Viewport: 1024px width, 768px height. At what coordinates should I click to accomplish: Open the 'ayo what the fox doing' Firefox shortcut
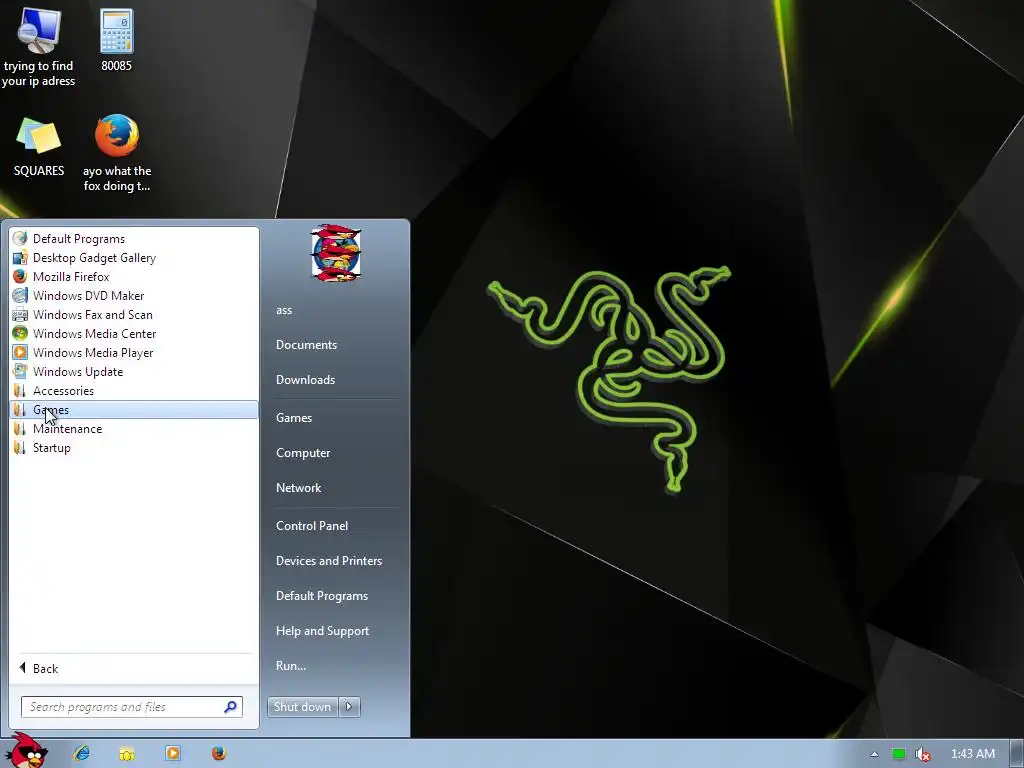tap(117, 154)
